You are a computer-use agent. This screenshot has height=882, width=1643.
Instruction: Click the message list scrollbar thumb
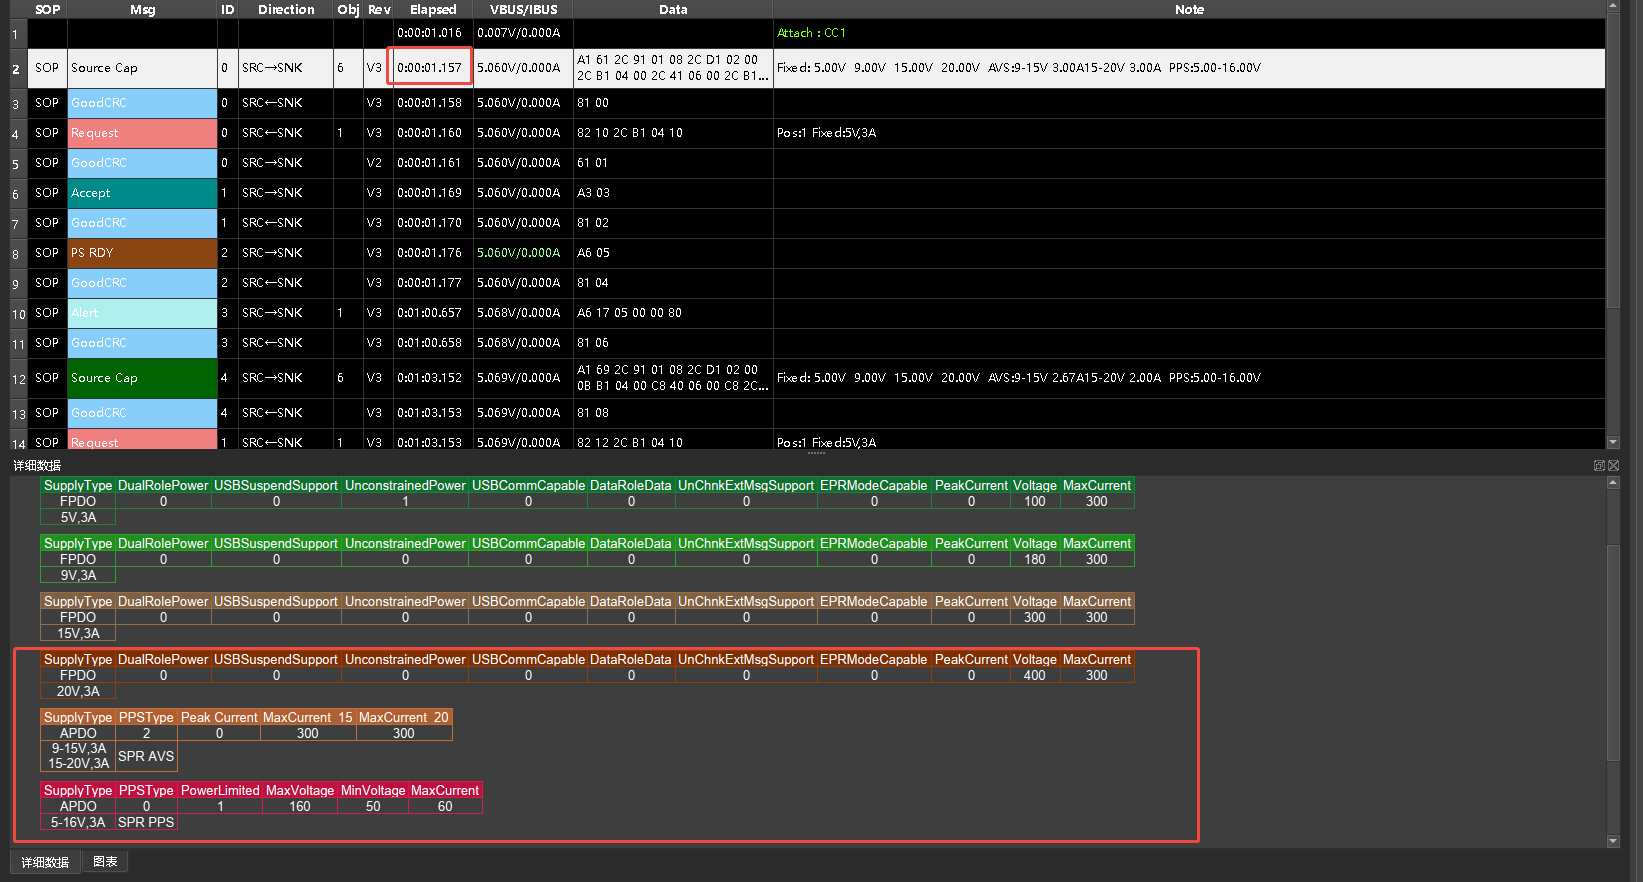(x=1612, y=160)
